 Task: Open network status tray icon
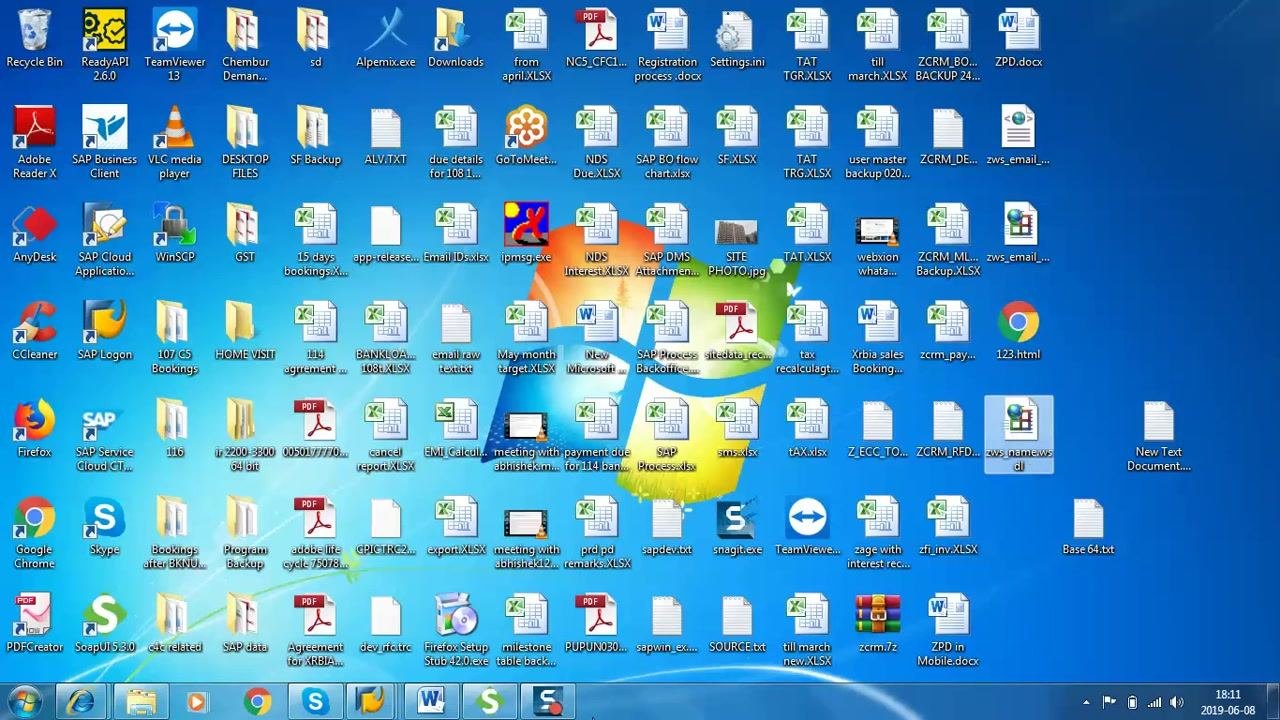[1154, 703]
